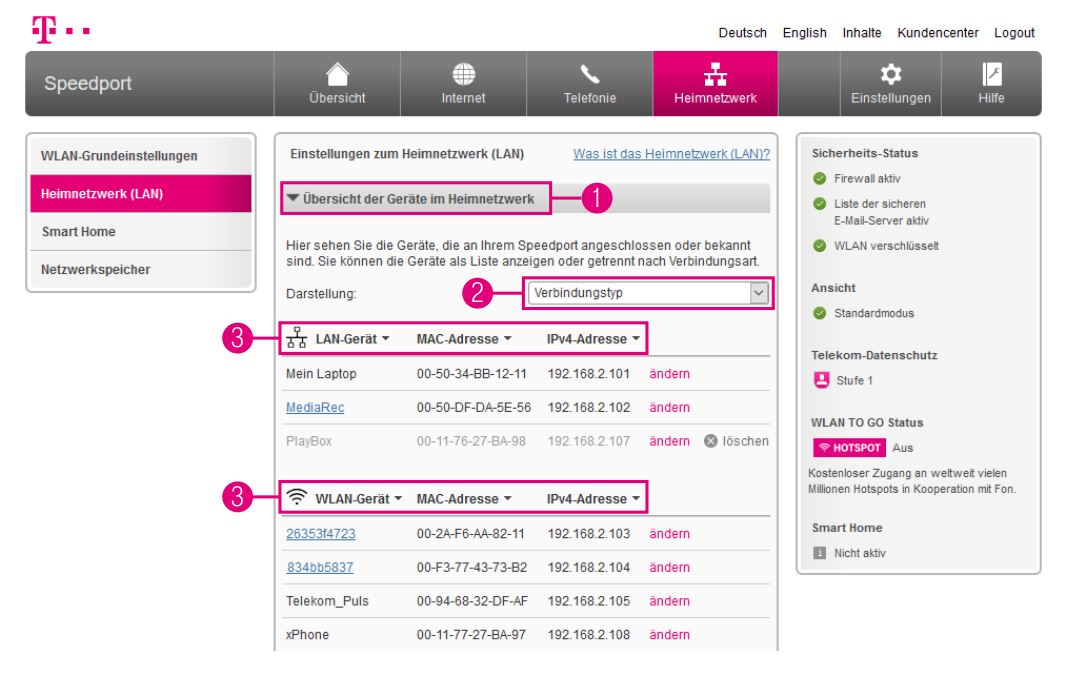1086x680 pixels.
Task: Switch language to Deutsch
Action: pyautogui.click(x=742, y=33)
